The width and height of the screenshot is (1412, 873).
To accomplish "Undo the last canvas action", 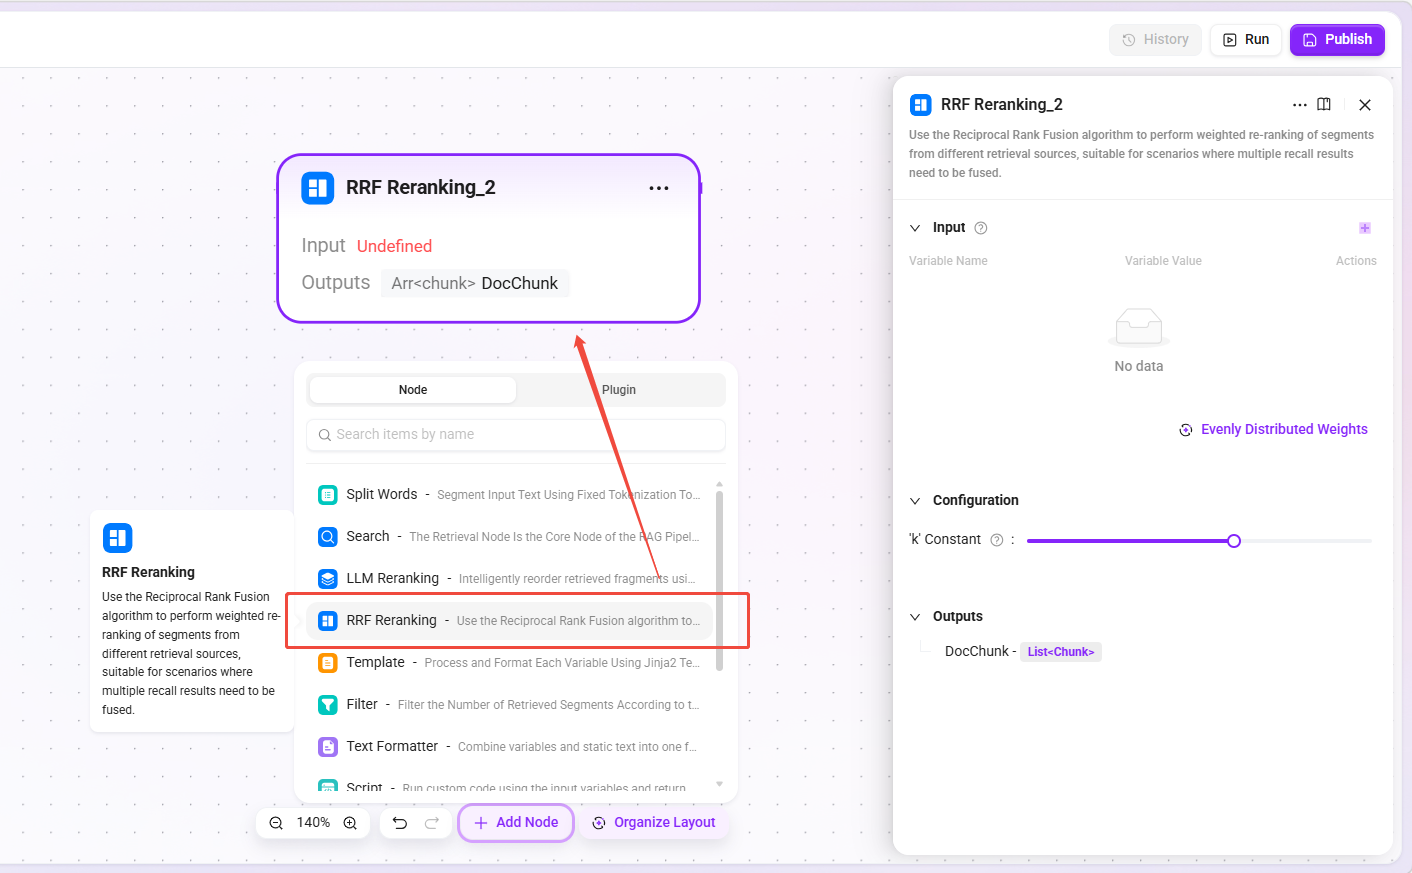I will pyautogui.click(x=400, y=823).
